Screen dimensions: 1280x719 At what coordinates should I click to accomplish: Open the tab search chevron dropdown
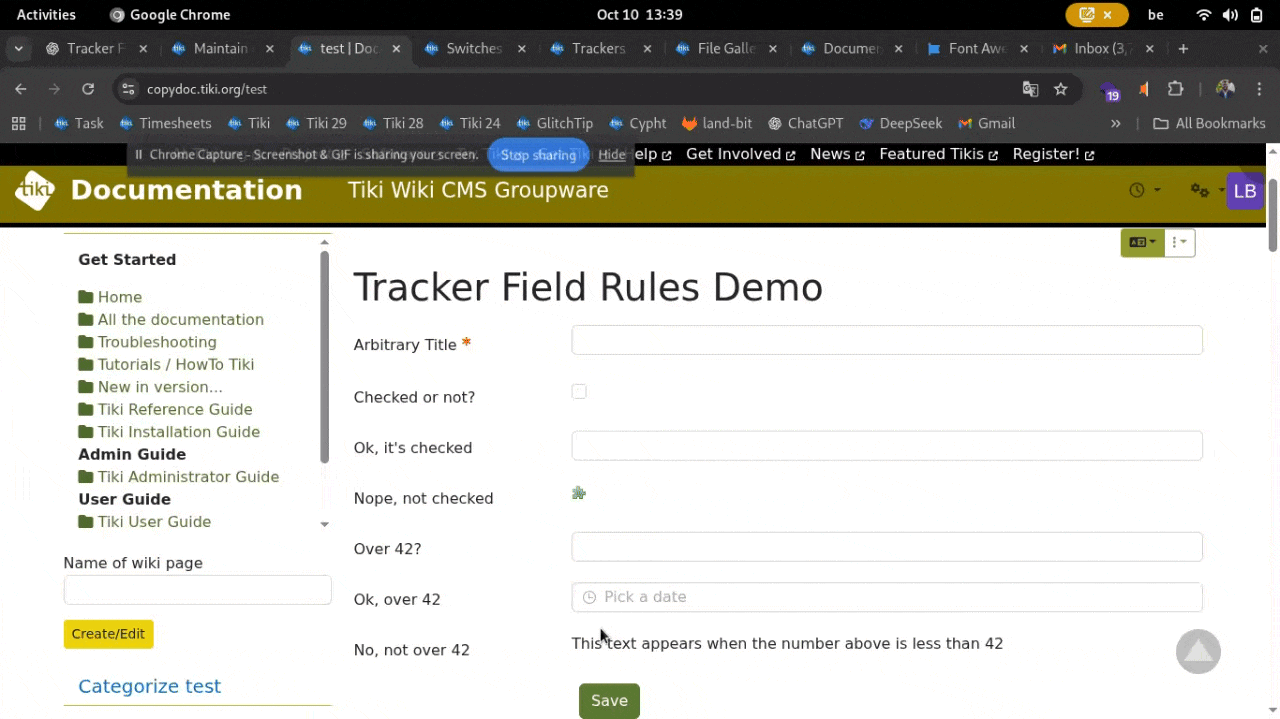[x=18, y=48]
